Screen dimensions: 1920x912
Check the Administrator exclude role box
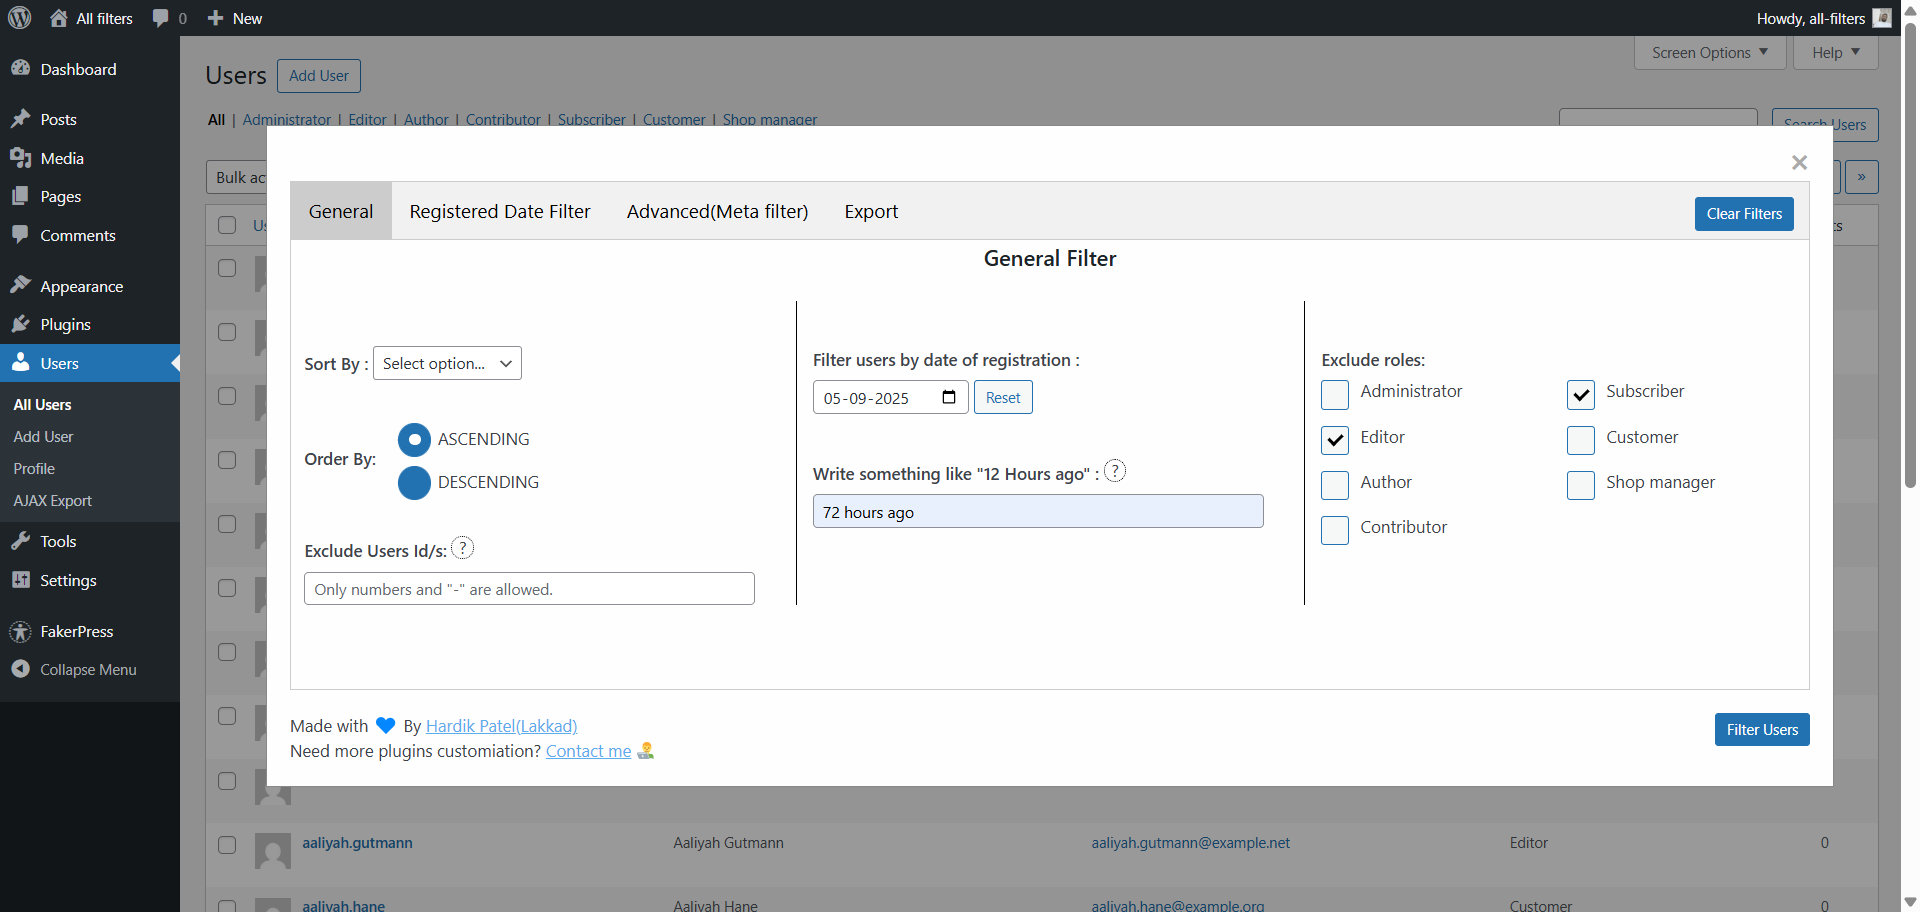1335,395
